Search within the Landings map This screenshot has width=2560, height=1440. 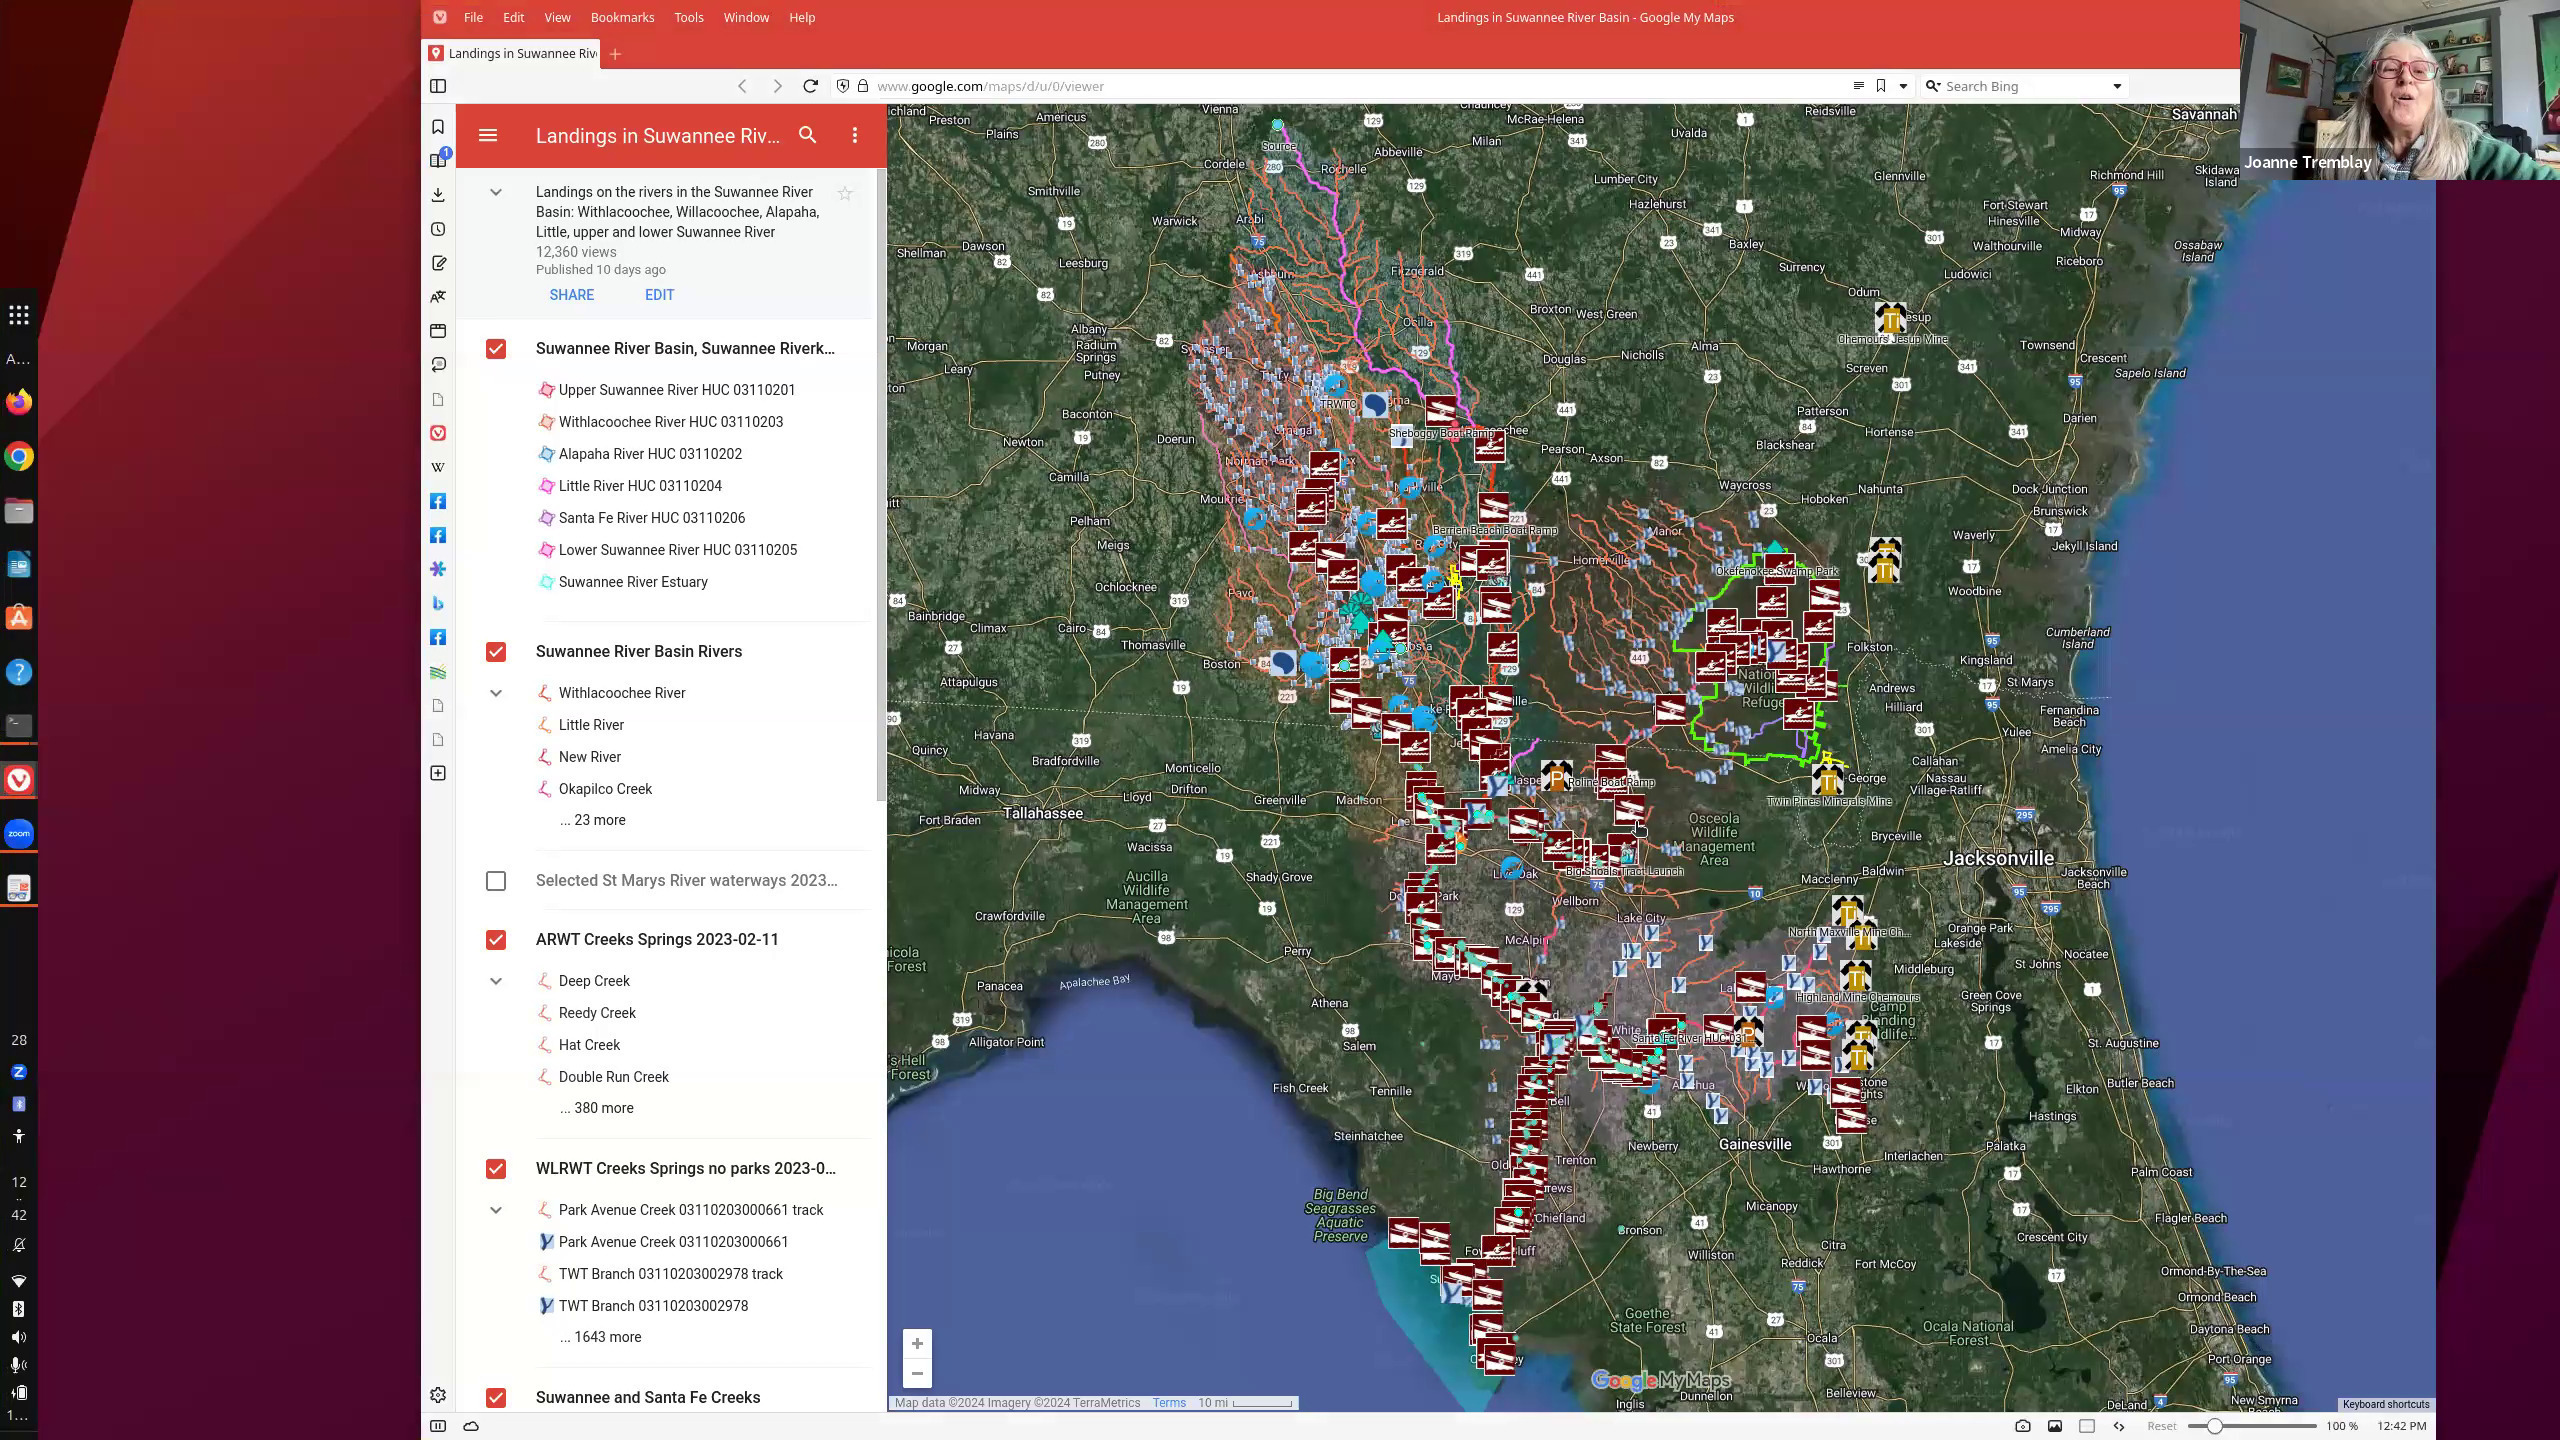pyautogui.click(x=808, y=135)
